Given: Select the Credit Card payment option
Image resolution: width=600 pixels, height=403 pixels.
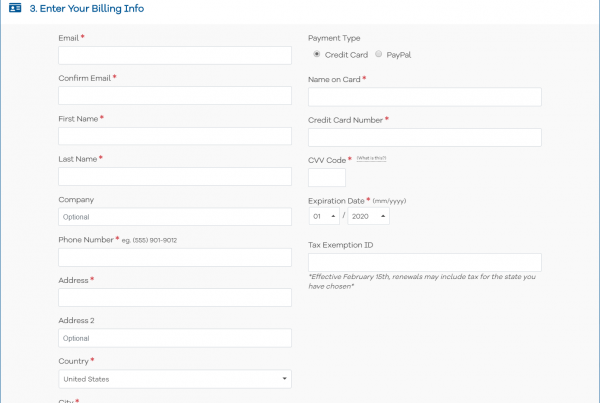Looking at the screenshot, I should (x=317, y=54).
